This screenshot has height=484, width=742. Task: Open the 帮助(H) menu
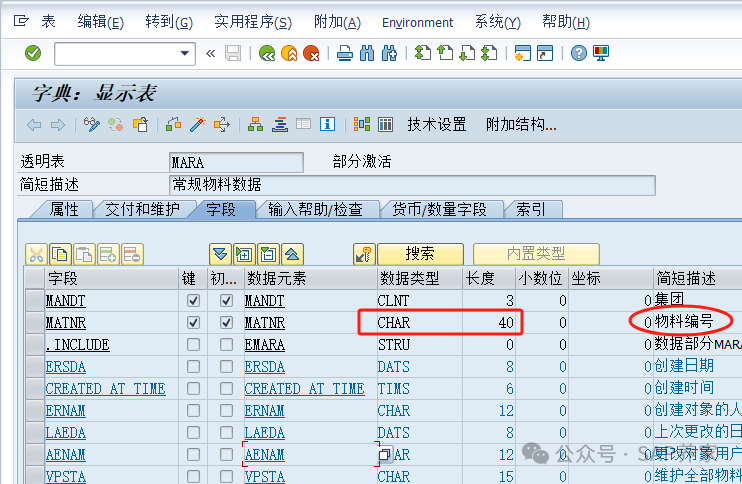565,22
